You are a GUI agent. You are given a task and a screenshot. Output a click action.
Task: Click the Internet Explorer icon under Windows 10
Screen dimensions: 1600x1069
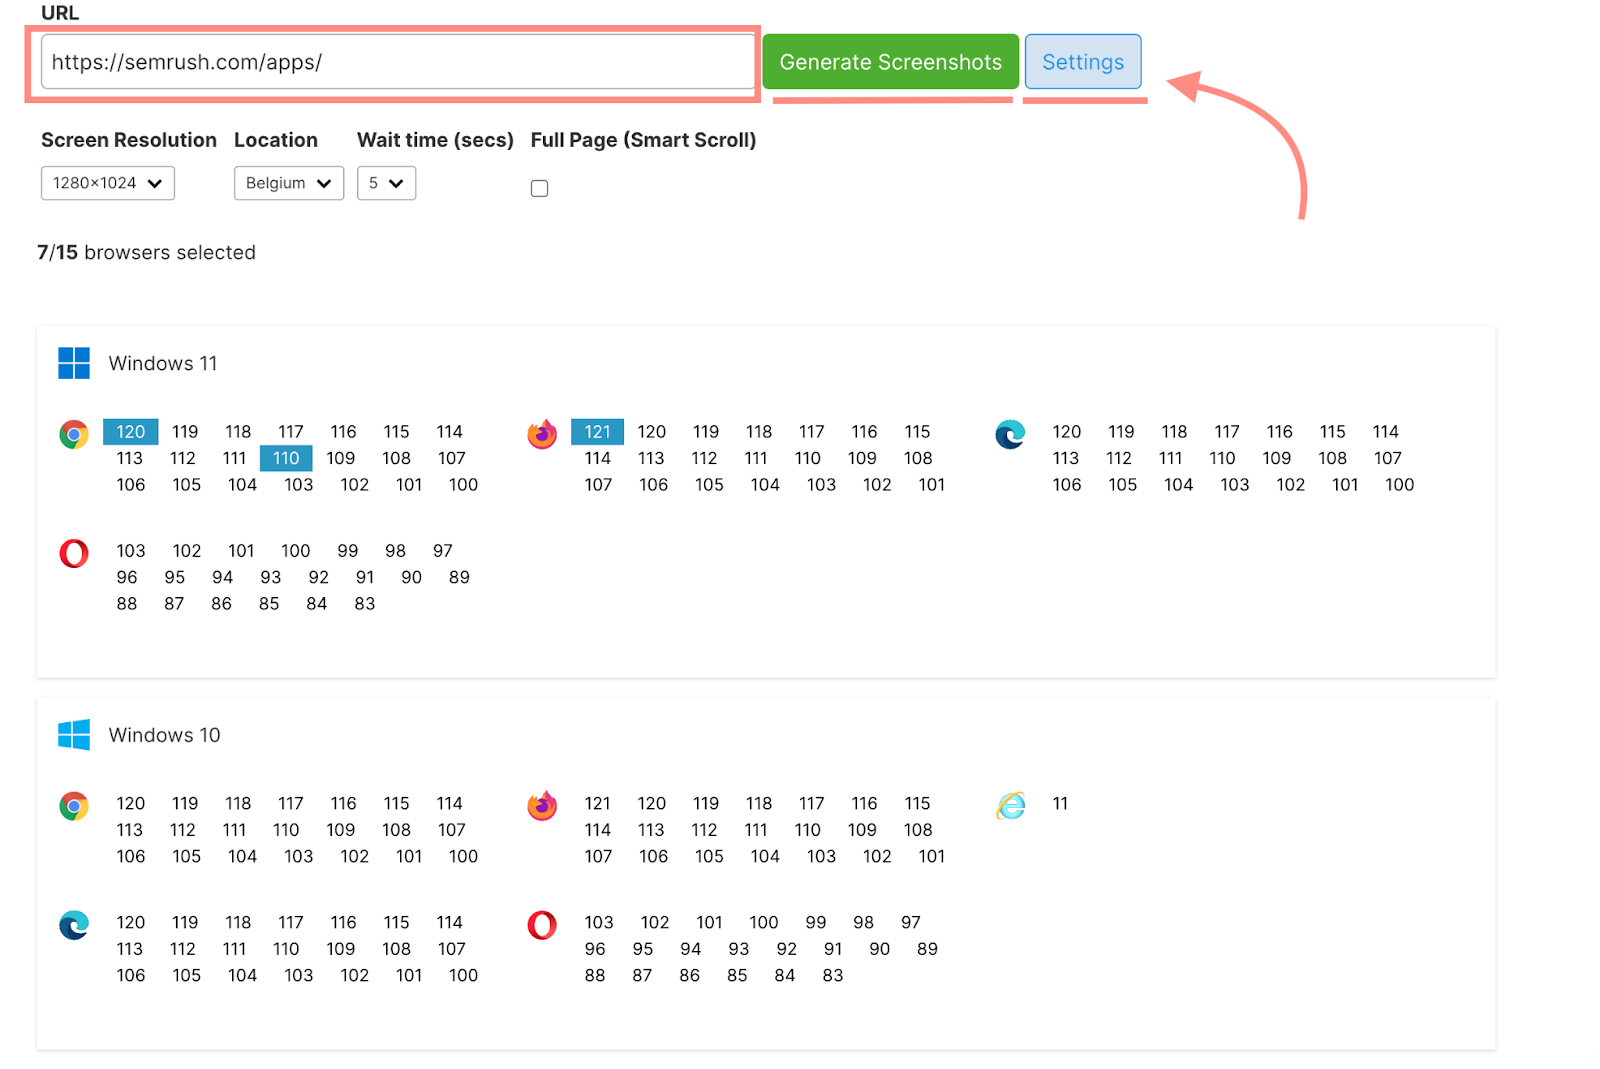coord(1010,805)
